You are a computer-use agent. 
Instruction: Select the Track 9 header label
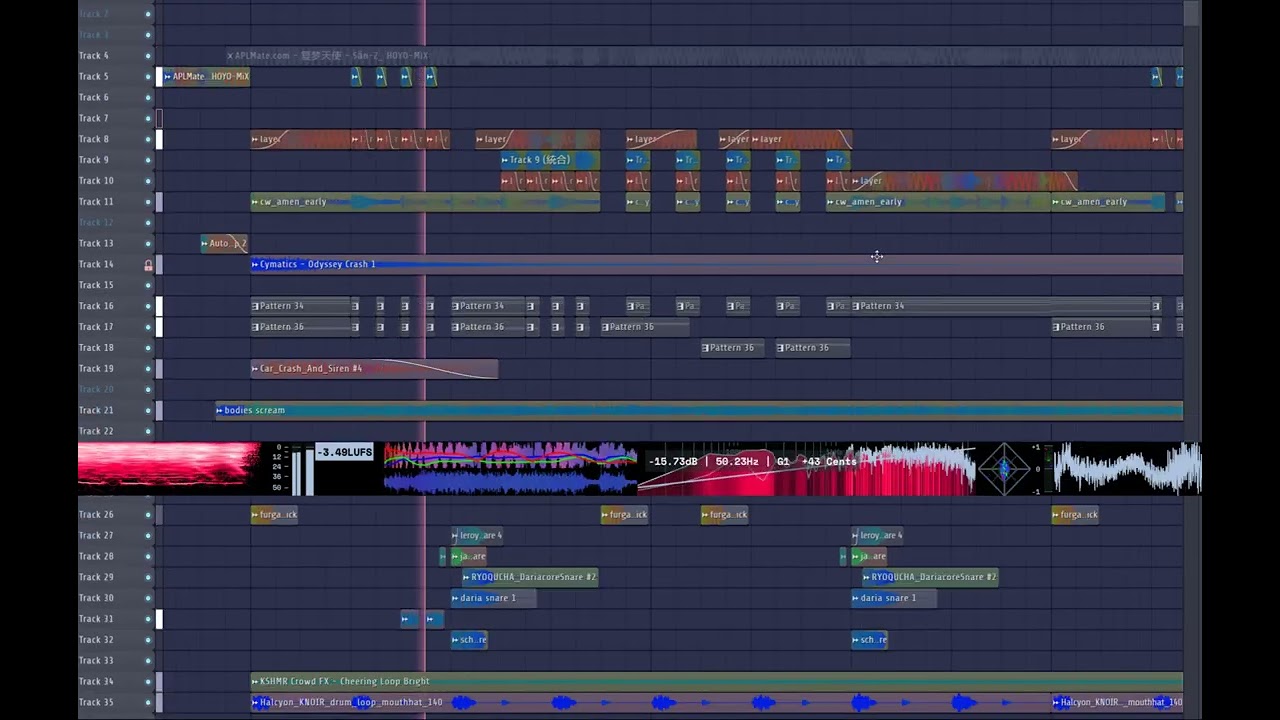pyautogui.click(x=94, y=160)
